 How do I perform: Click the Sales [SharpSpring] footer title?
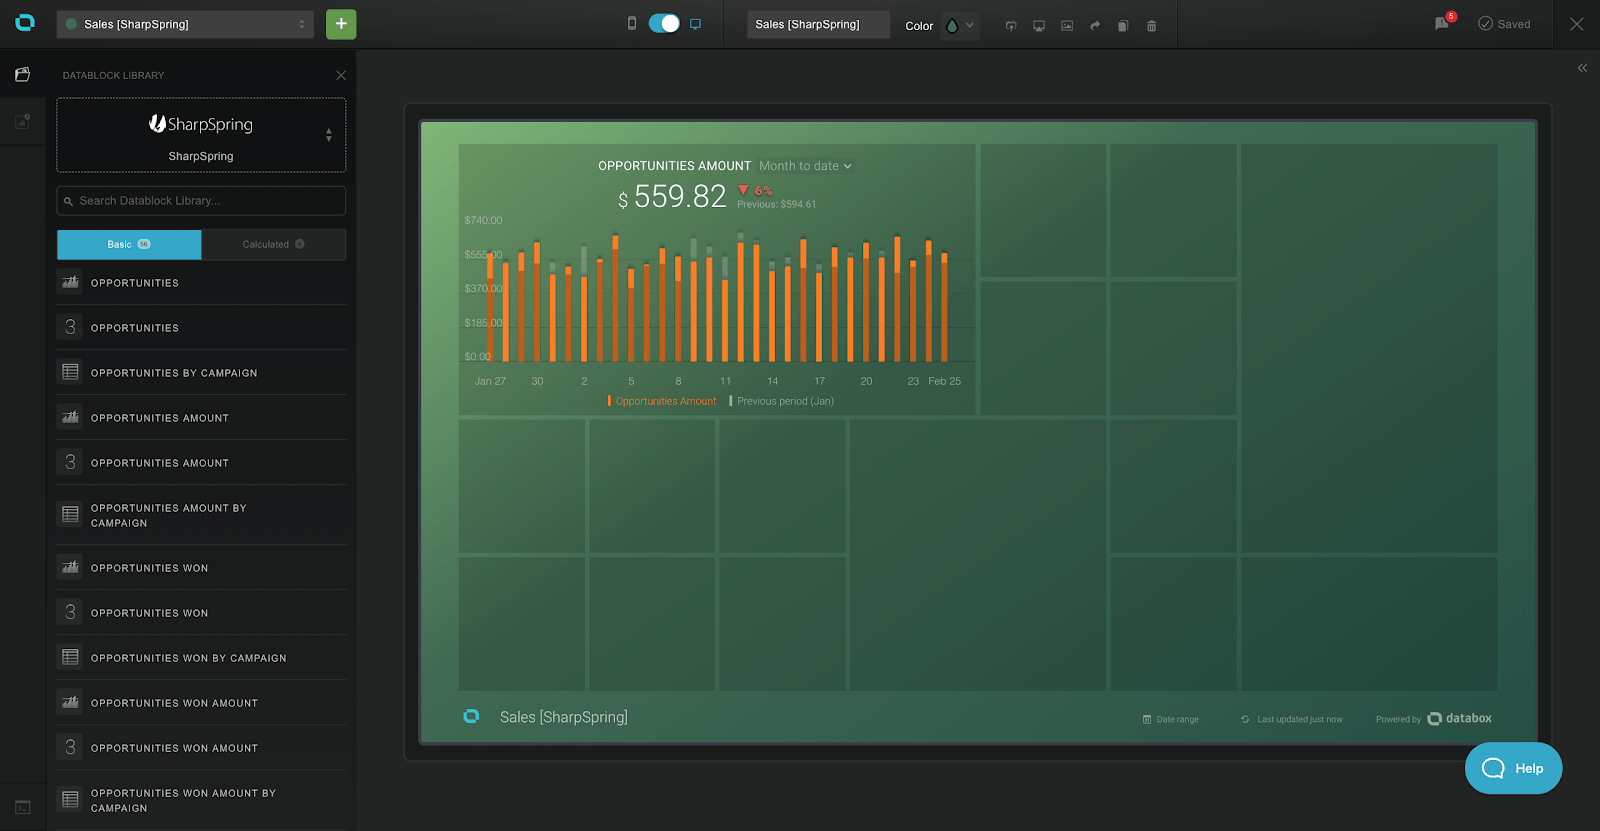(x=564, y=717)
